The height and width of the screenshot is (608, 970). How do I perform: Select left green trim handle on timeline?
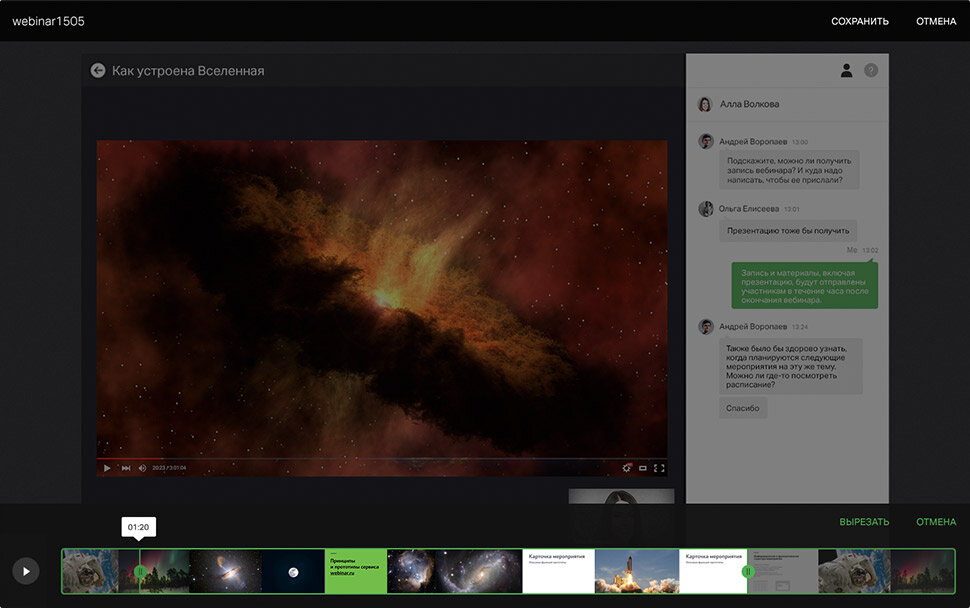(140, 572)
